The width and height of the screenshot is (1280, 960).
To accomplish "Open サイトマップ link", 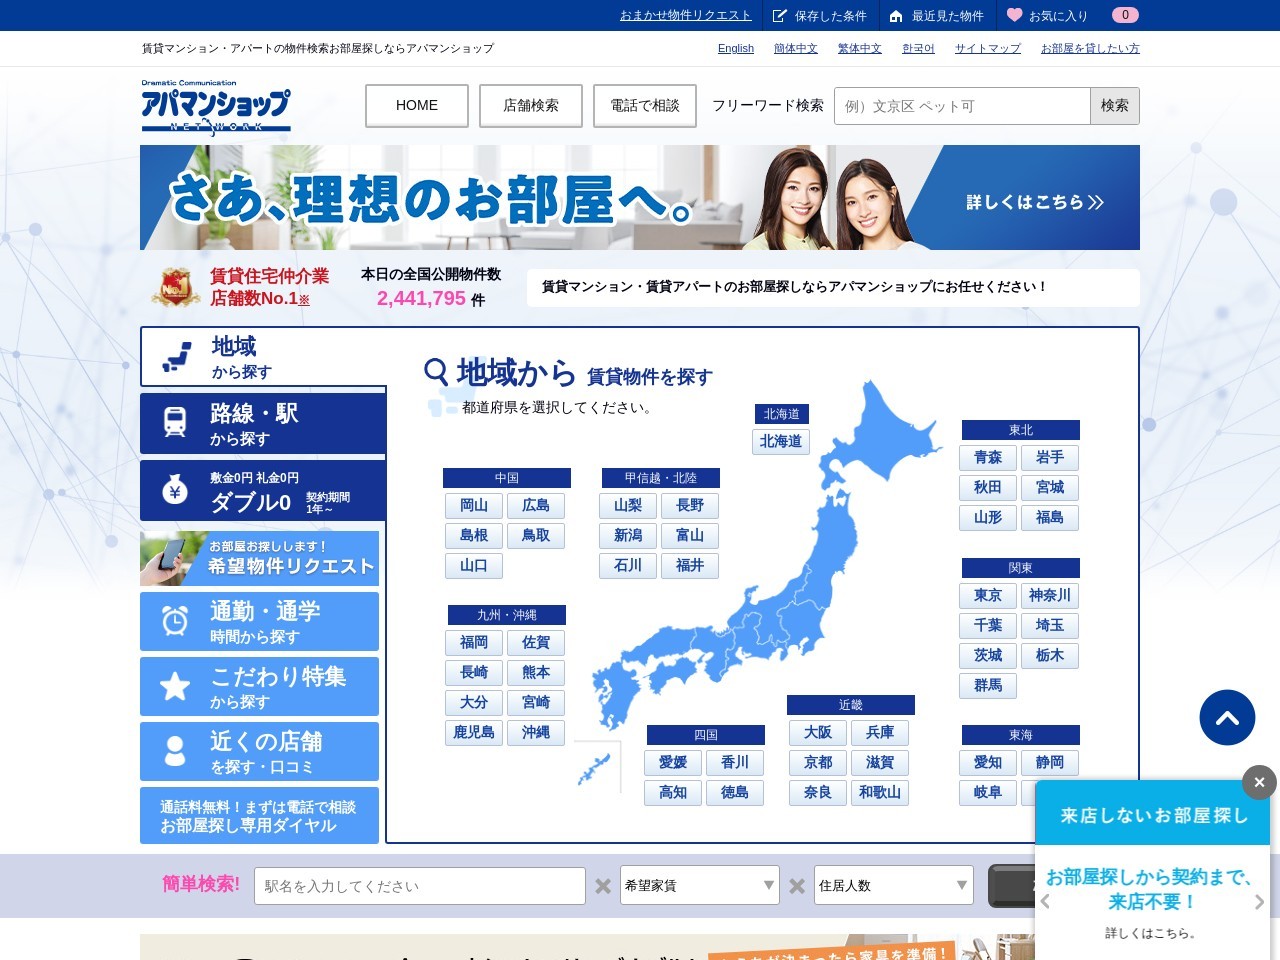I will (x=988, y=48).
